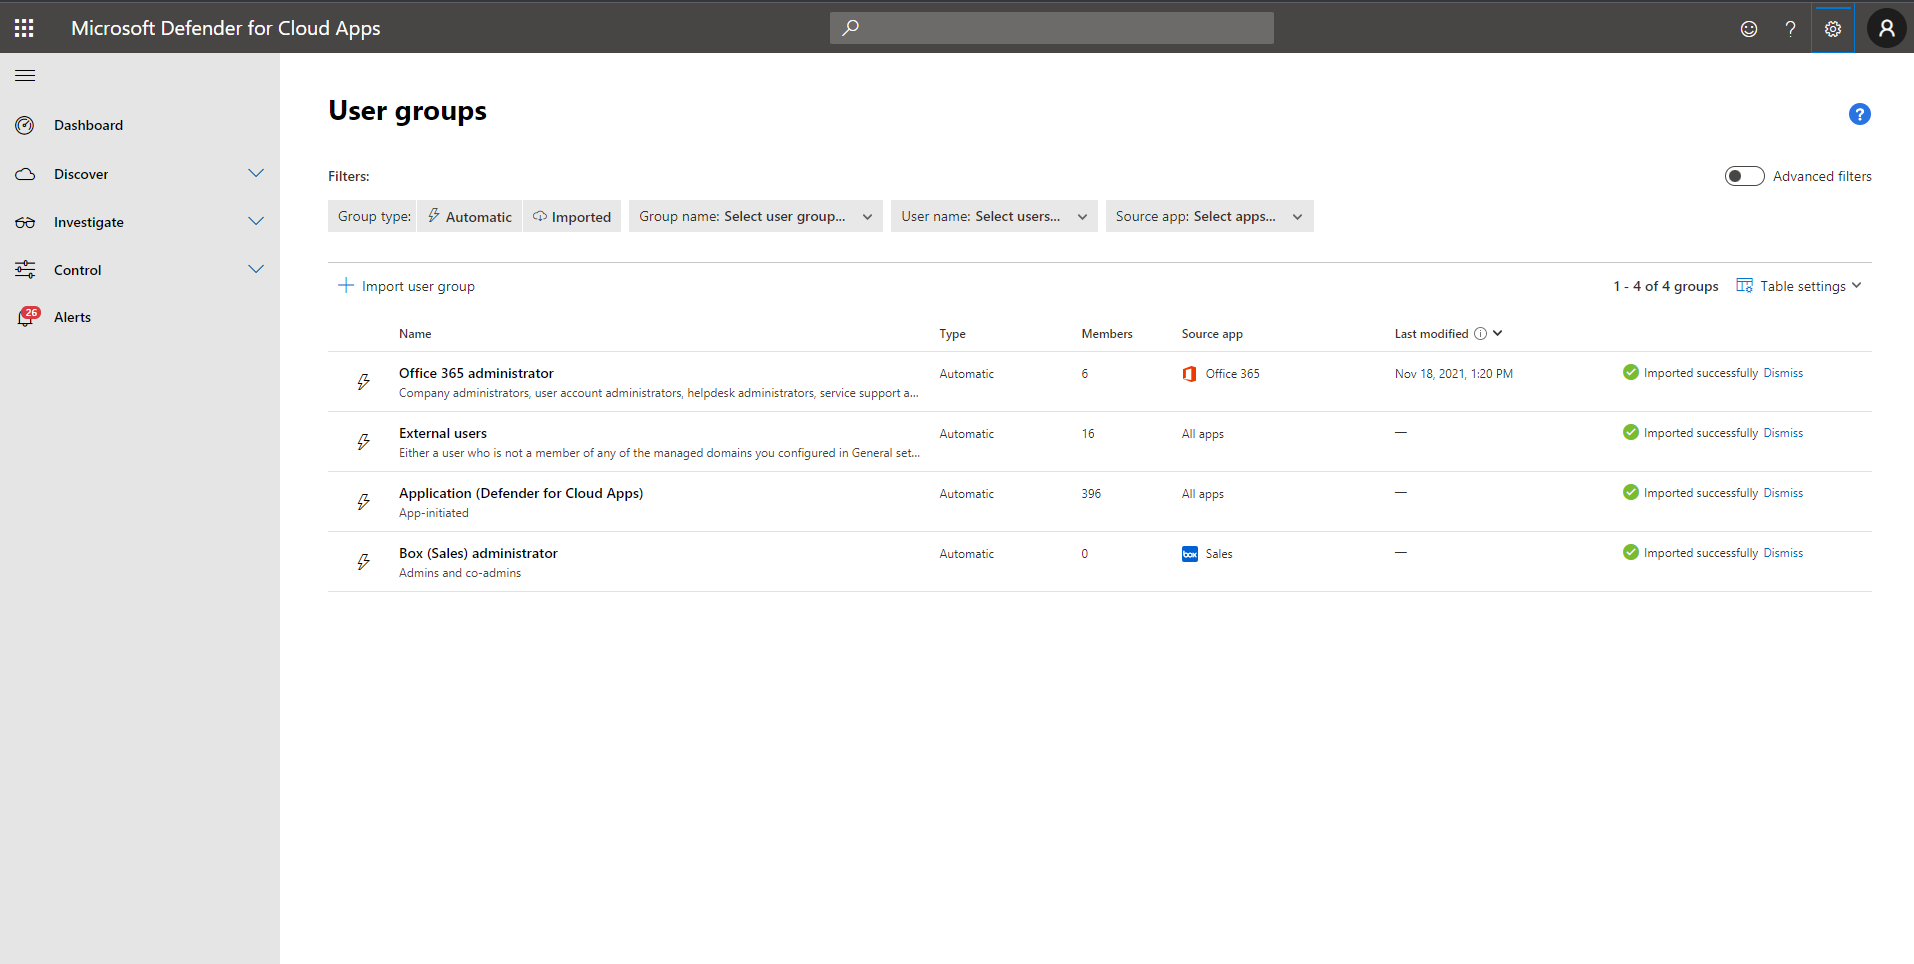
Task: Open the Source app filter dropdown
Action: point(1210,216)
